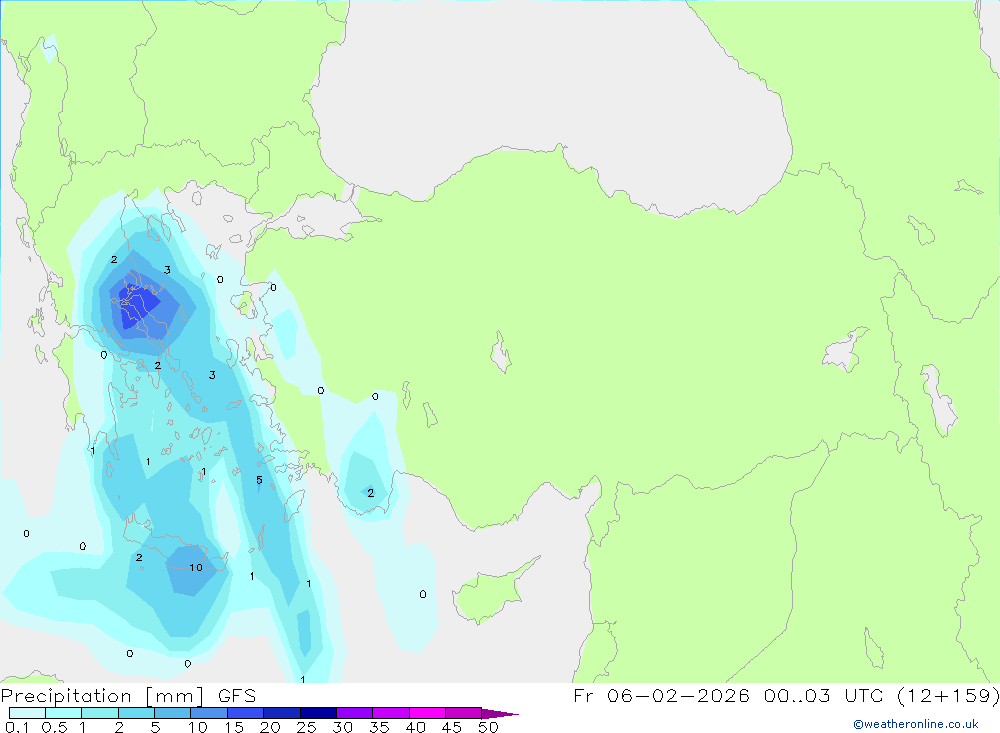Viewport: 1000px width, 733px height.
Task: Click the 'Precipitation [mm]' title text
Action: point(103,696)
